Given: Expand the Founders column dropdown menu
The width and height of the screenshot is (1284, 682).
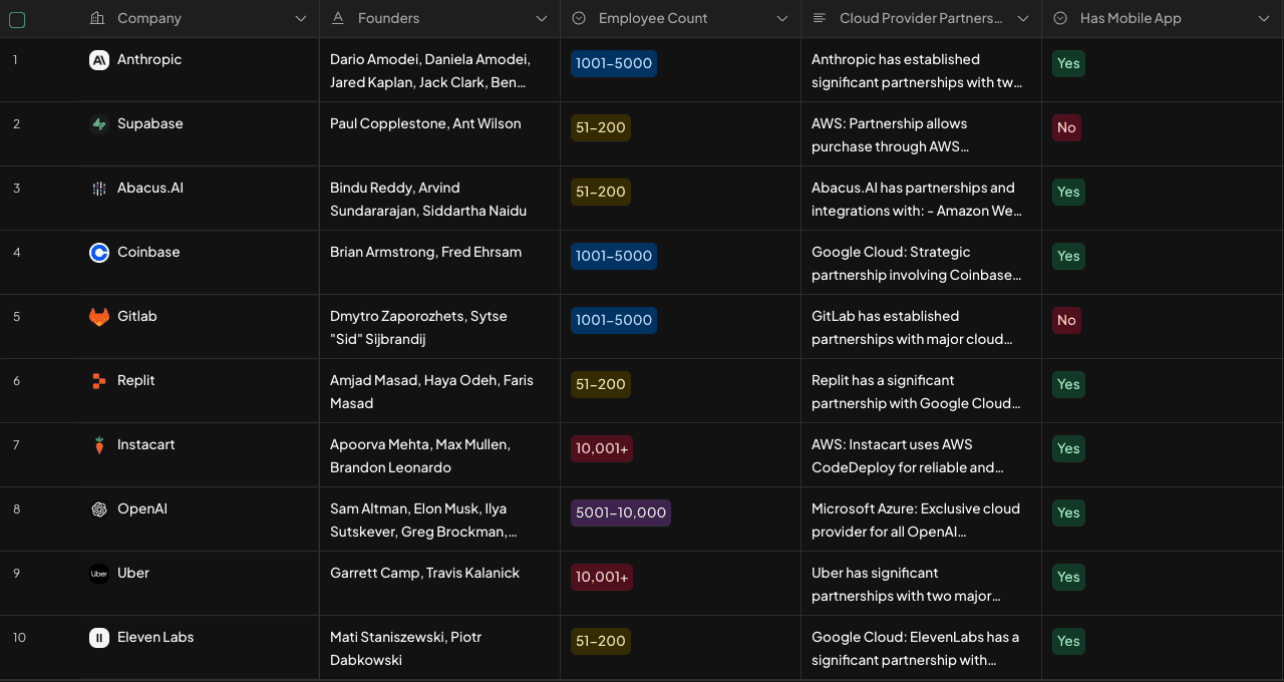Looking at the screenshot, I should [x=541, y=19].
